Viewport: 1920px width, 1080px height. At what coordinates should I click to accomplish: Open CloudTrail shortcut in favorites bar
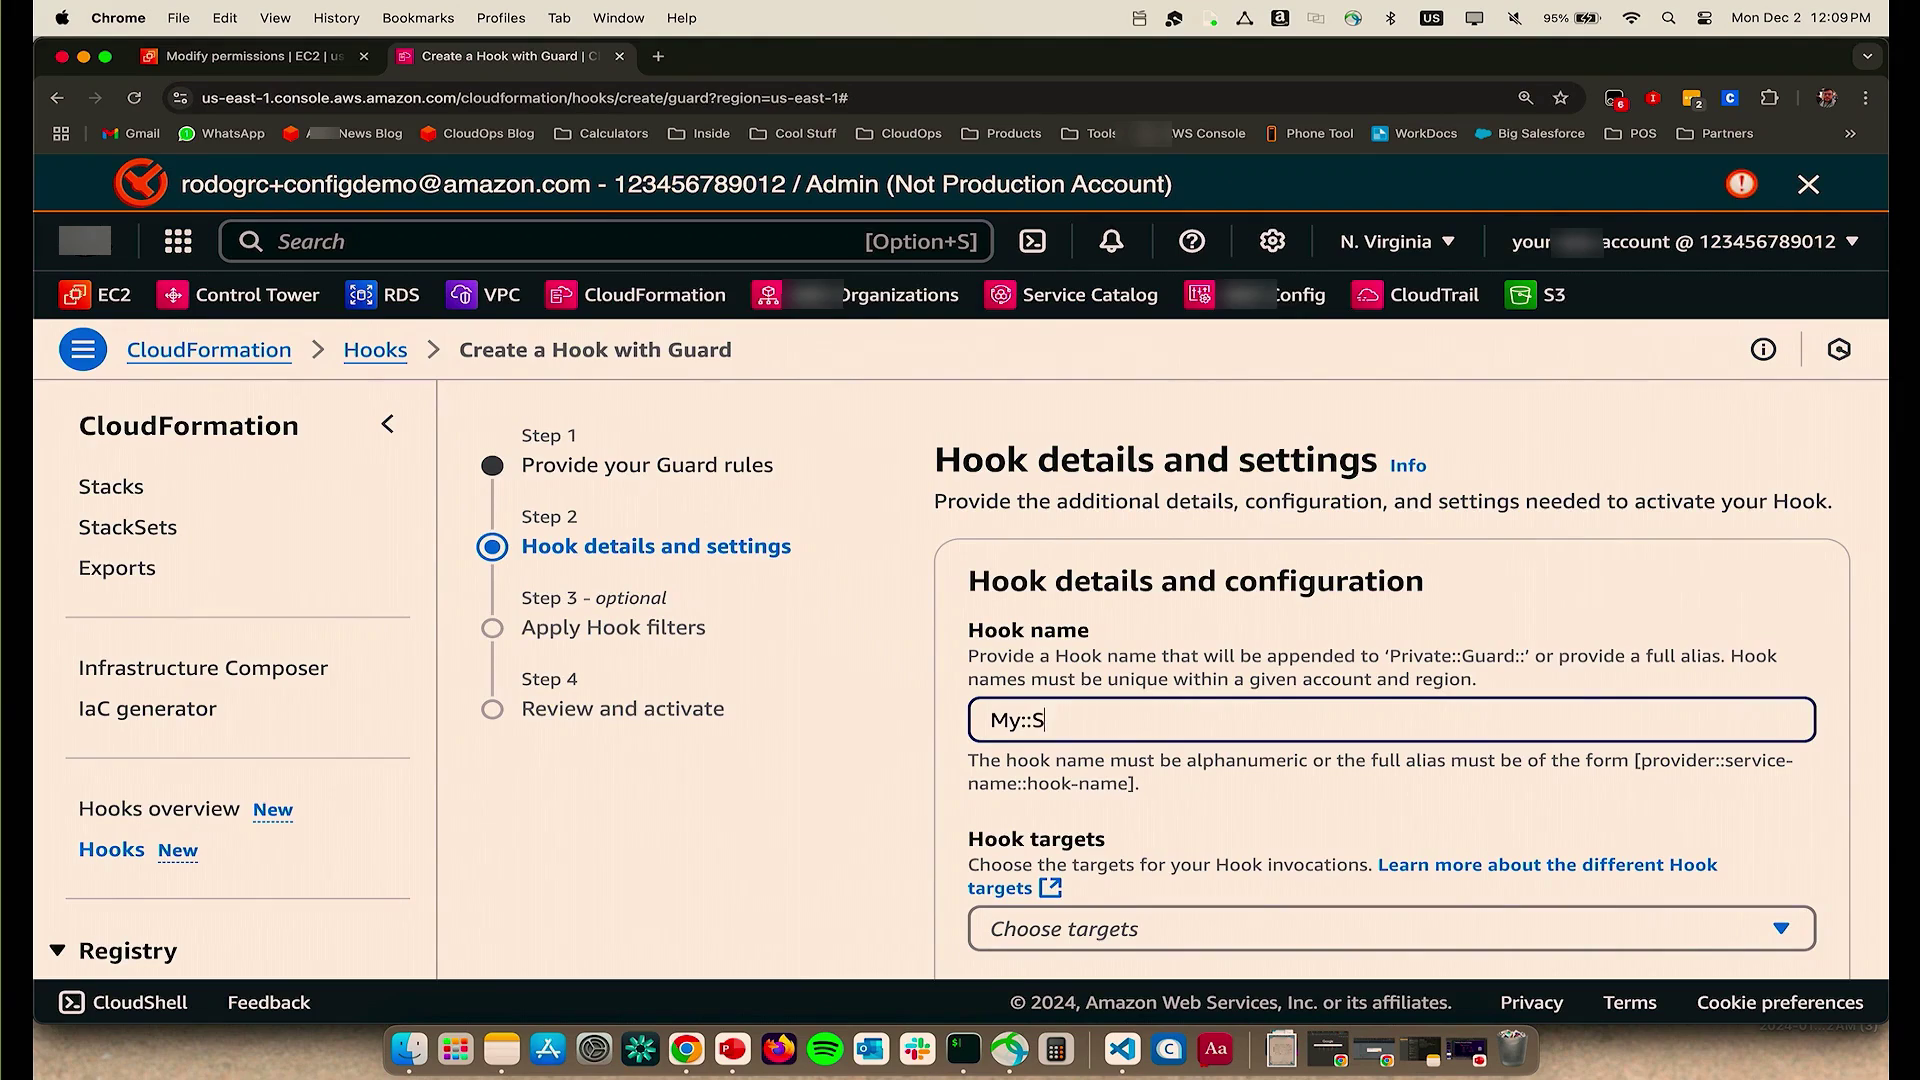[x=1415, y=295]
